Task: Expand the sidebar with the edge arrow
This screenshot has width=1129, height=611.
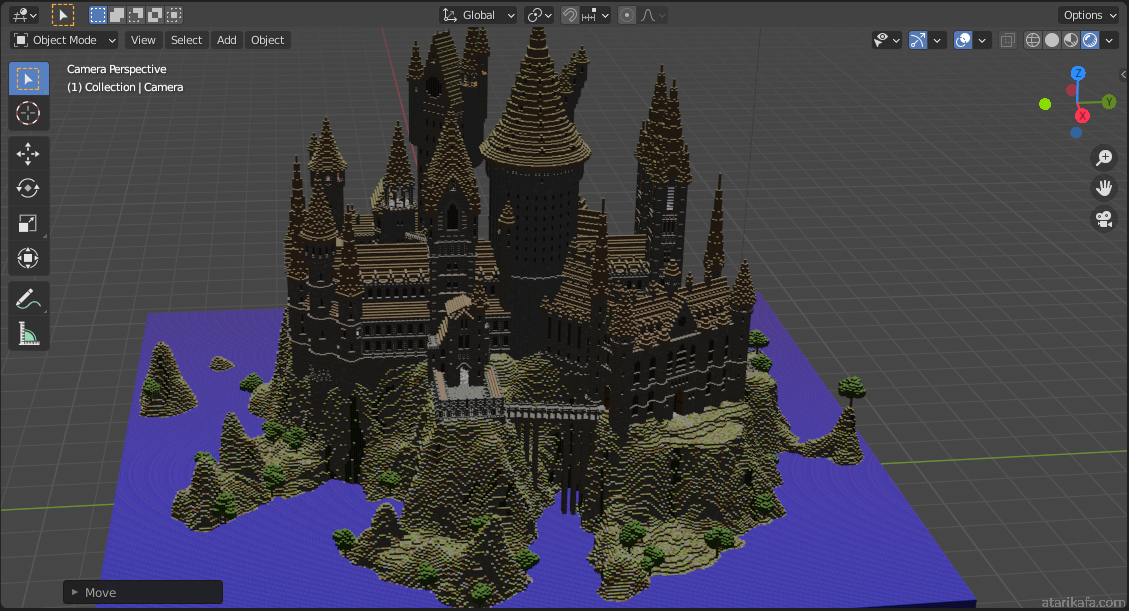Action: (x=1123, y=74)
